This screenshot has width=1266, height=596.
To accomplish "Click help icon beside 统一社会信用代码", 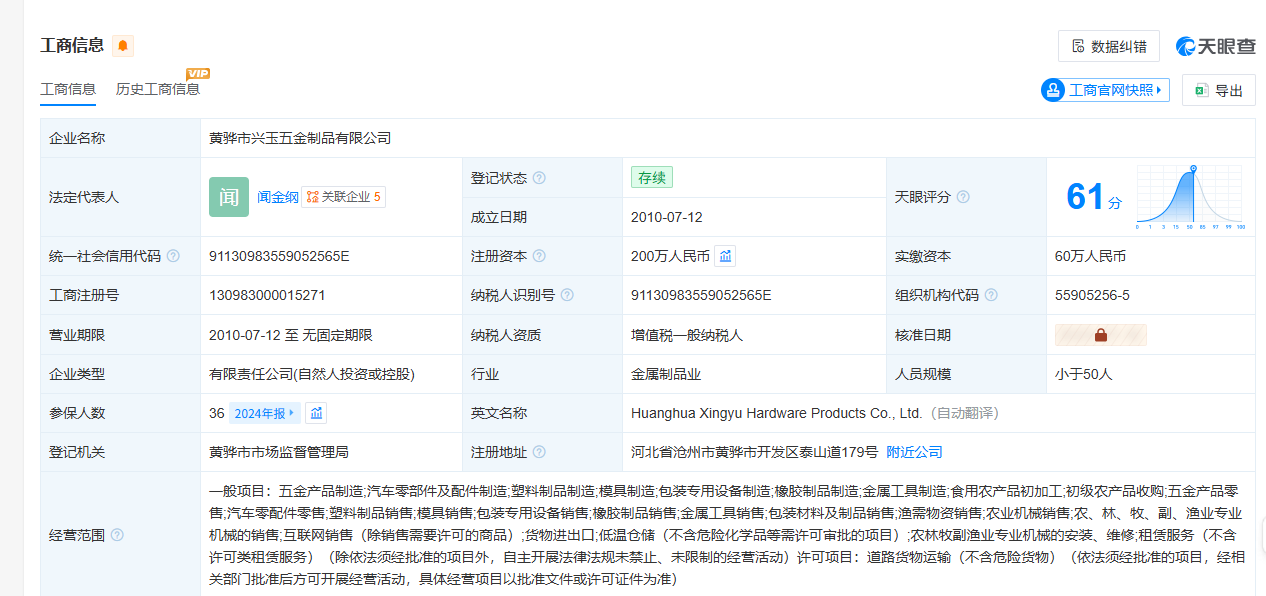I will coord(173,256).
